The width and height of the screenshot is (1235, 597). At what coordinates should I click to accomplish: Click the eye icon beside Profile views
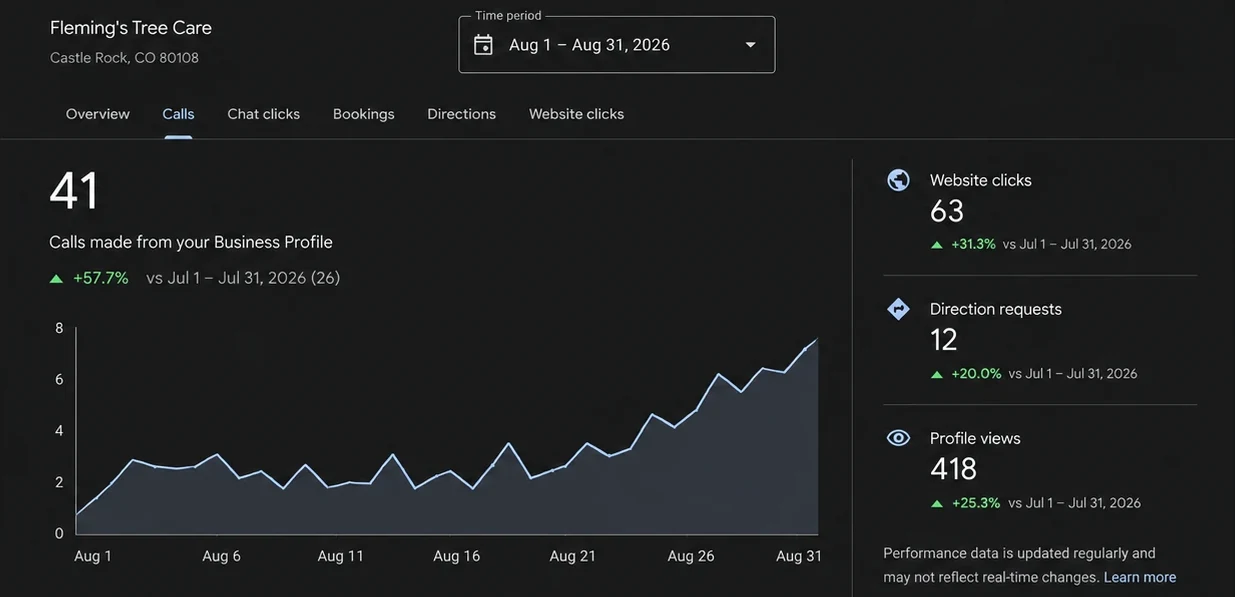pyautogui.click(x=898, y=438)
